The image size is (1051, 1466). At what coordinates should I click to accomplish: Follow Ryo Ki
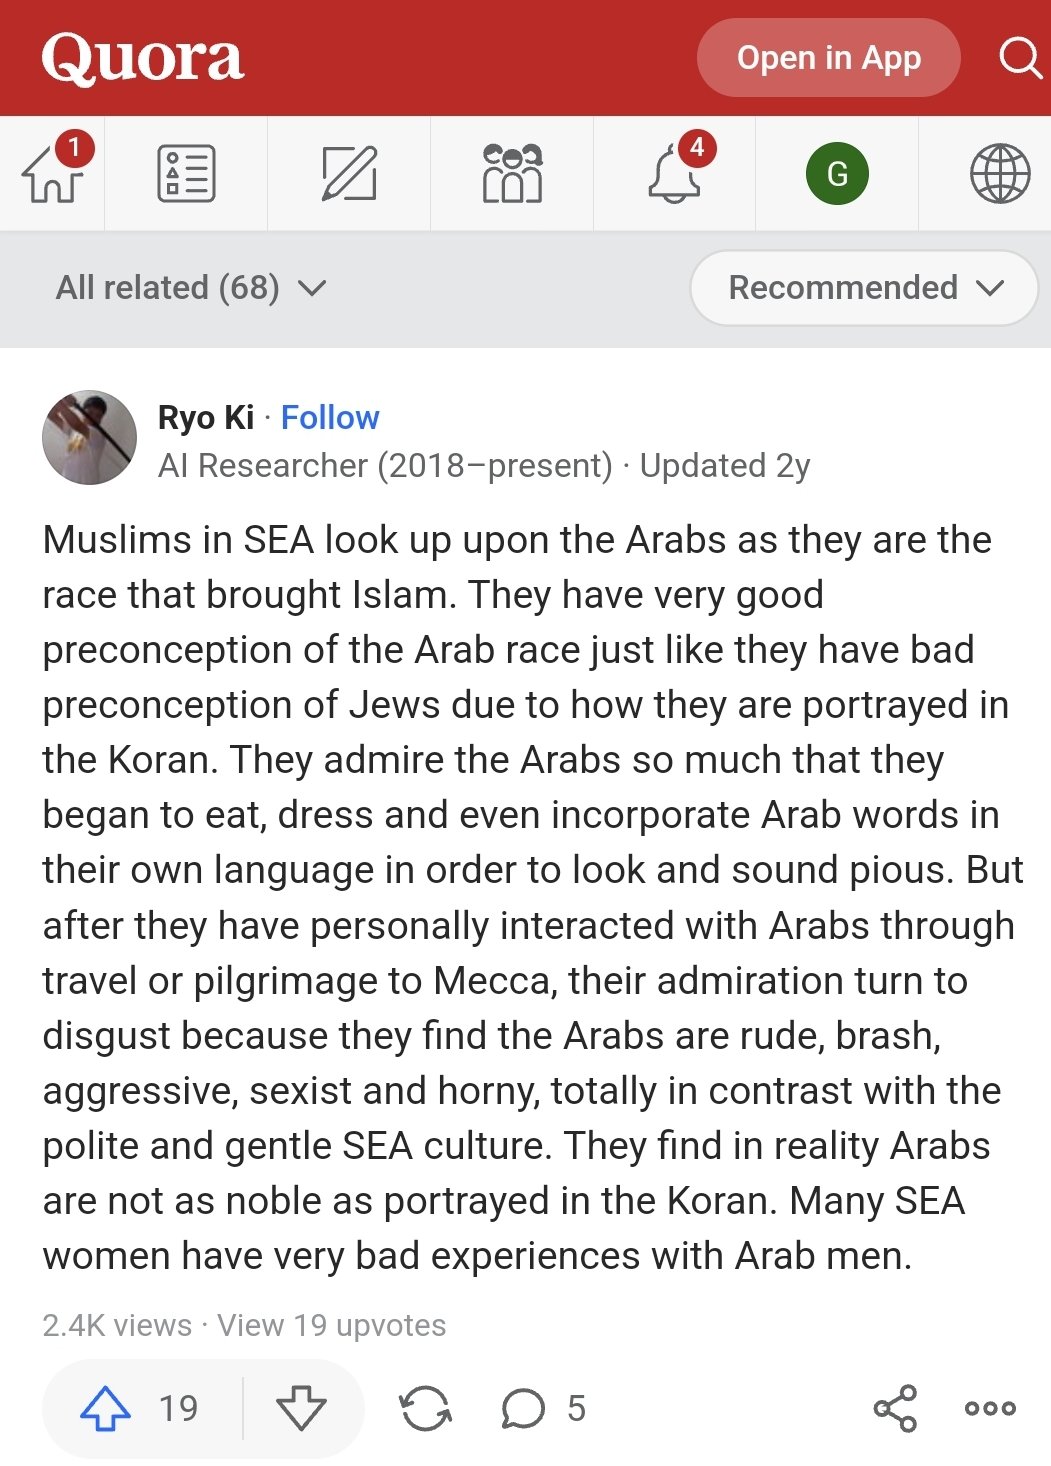(x=330, y=417)
